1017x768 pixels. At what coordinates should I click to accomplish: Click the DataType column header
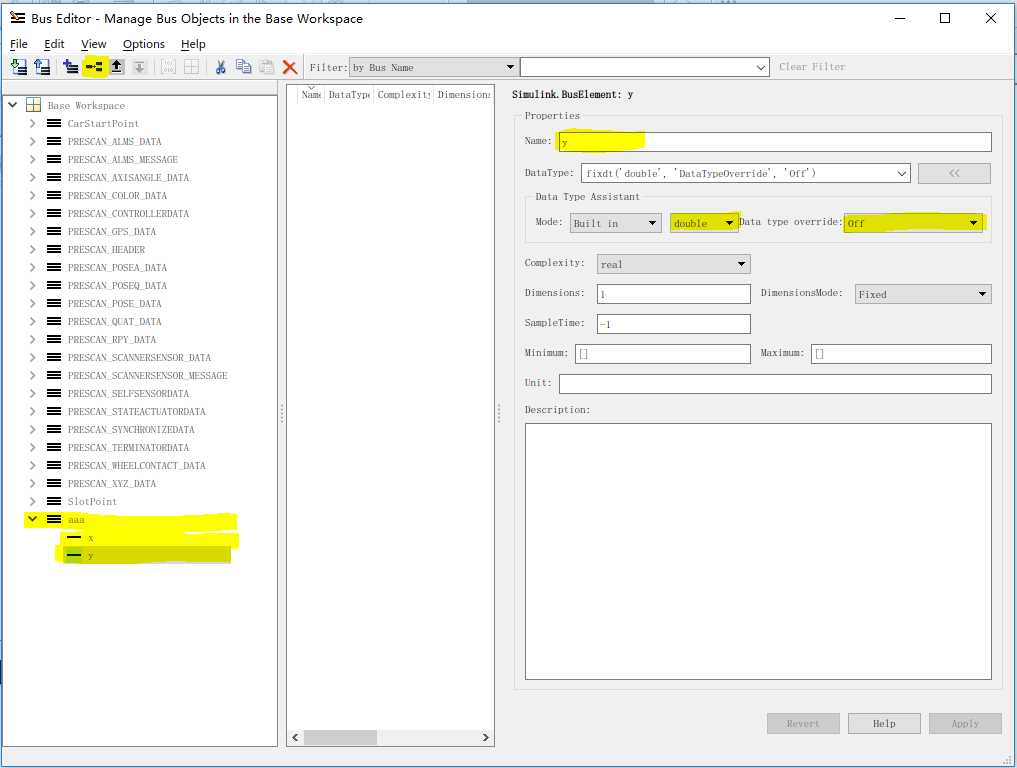pyautogui.click(x=349, y=95)
